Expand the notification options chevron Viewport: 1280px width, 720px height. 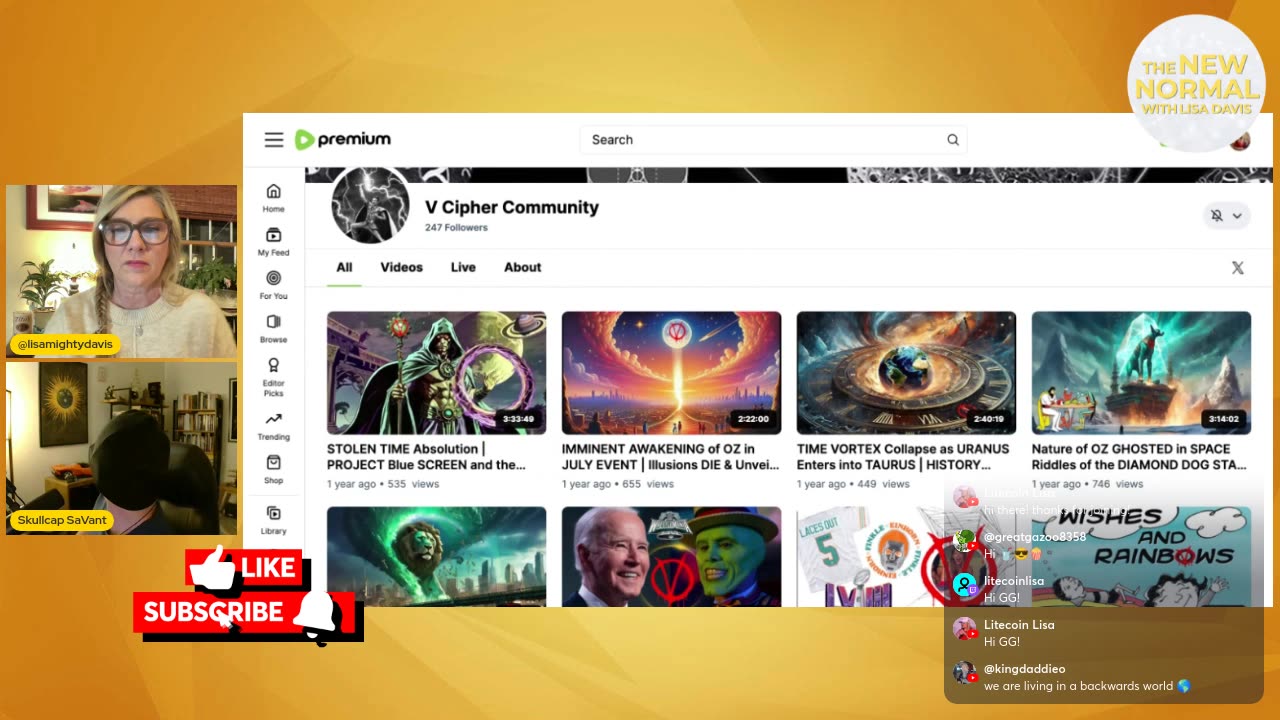coord(1237,216)
